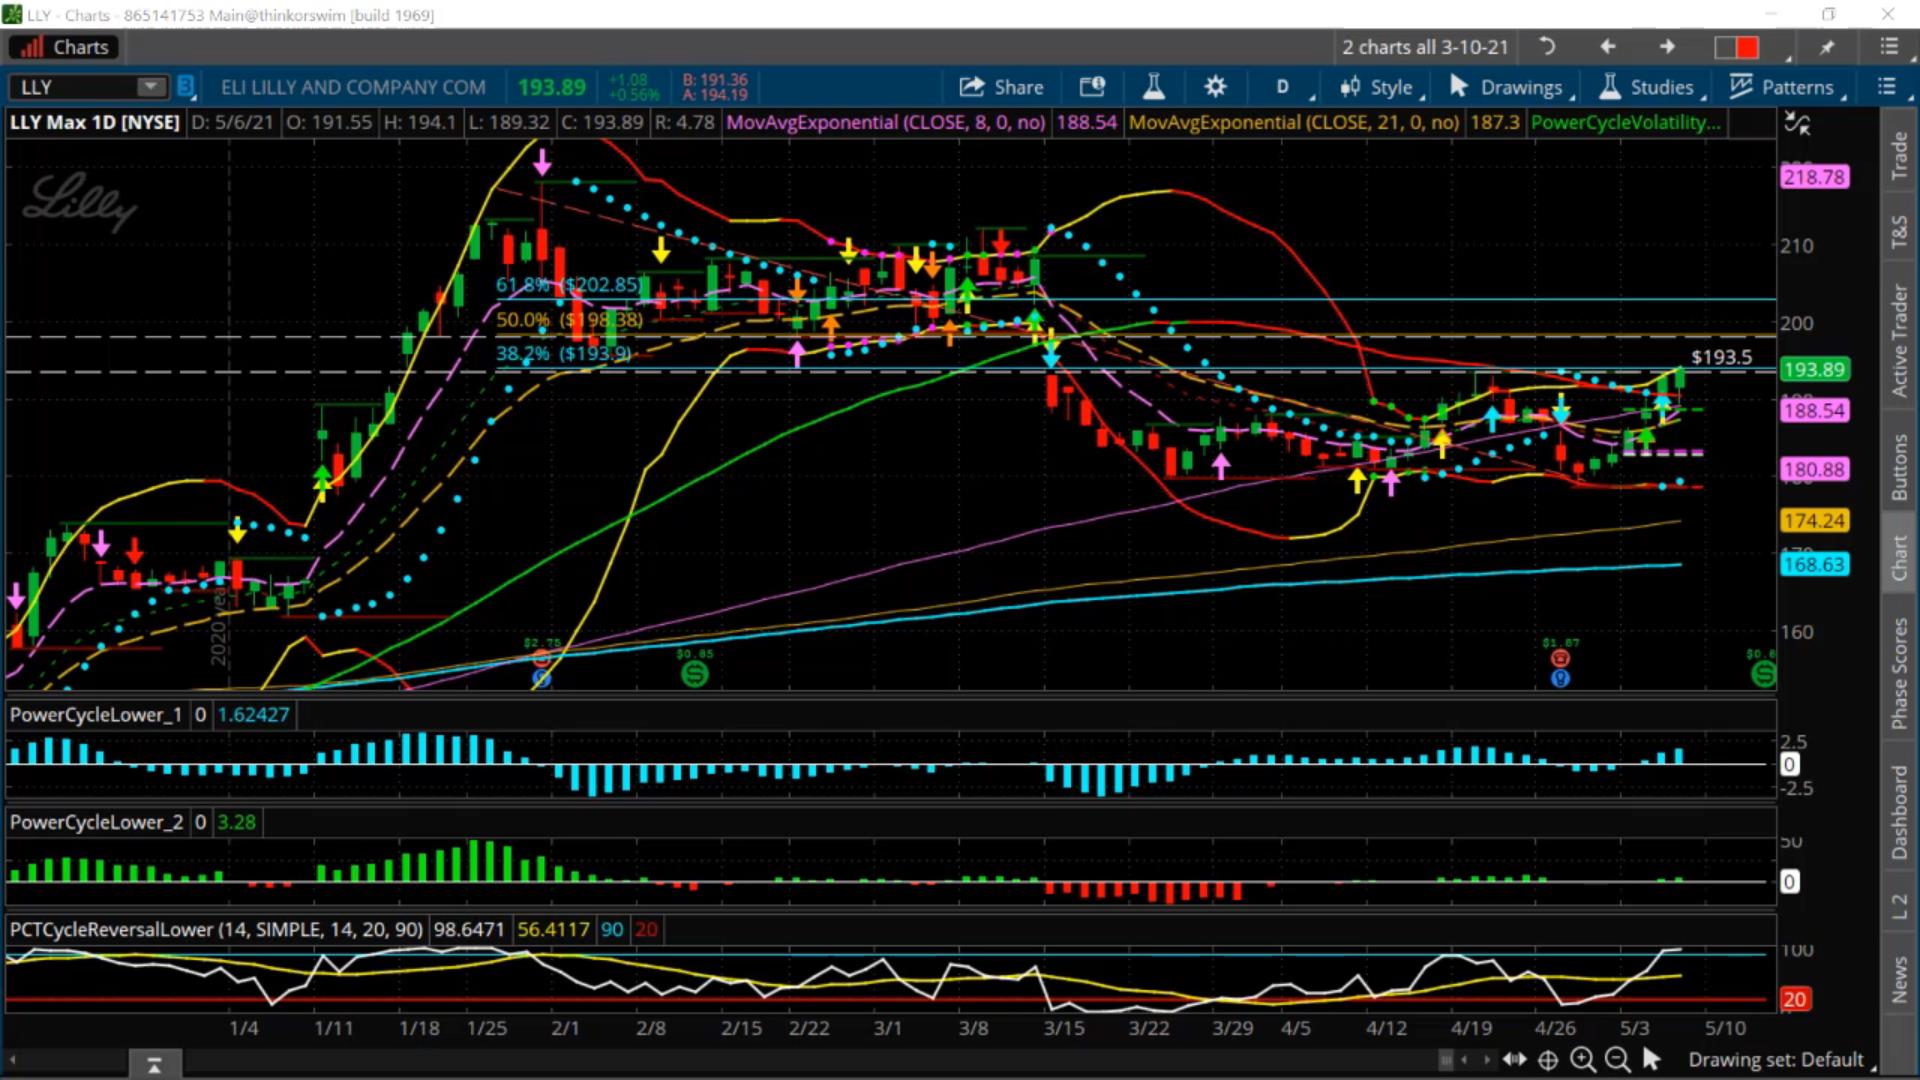Expand the LLY symbol dropdown arrow
The height and width of the screenshot is (1080, 1920).
pos(151,87)
